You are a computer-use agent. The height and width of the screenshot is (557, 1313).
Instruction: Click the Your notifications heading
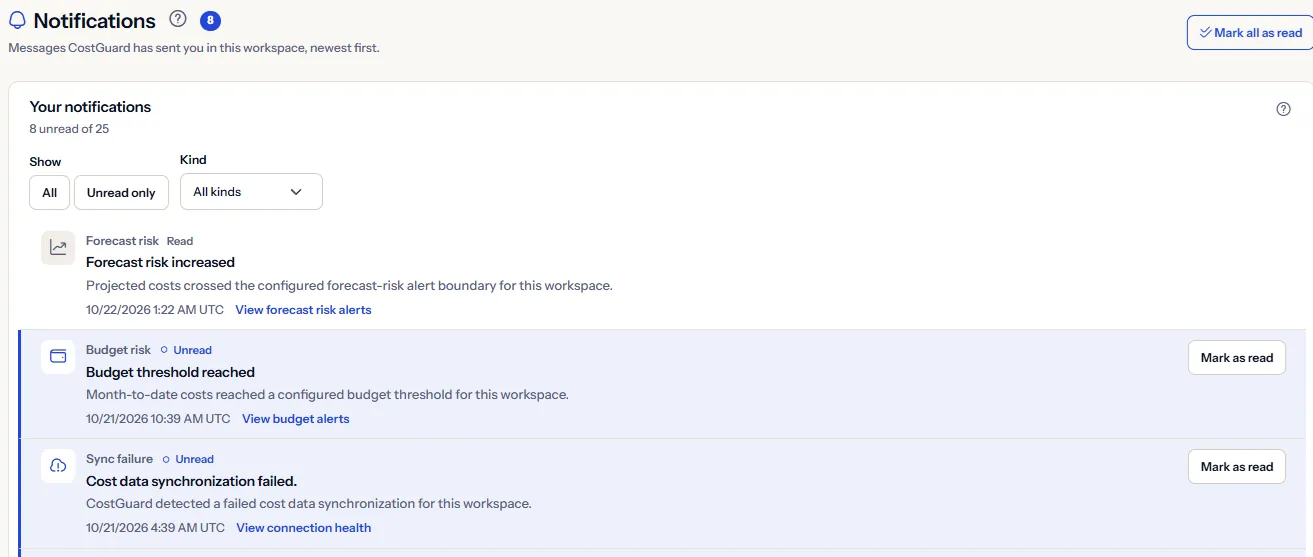click(x=90, y=107)
